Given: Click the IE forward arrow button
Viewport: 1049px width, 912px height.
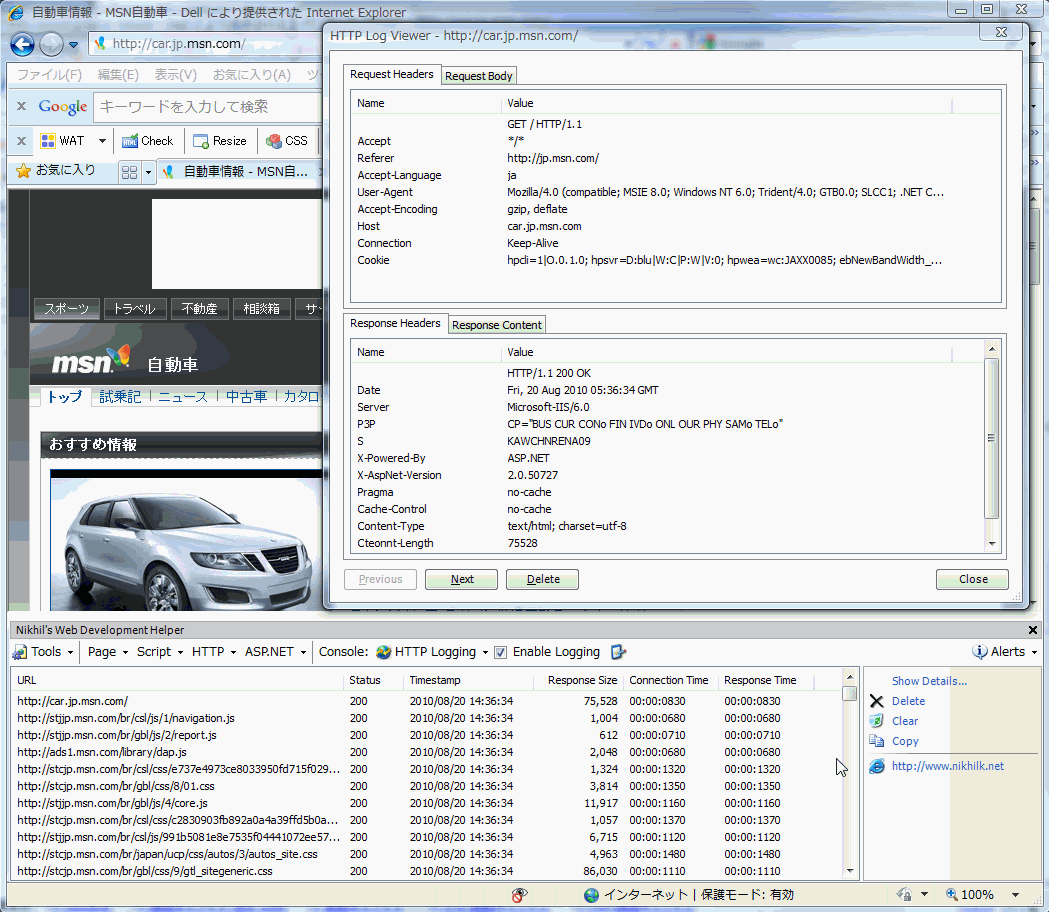Looking at the screenshot, I should coord(52,44).
